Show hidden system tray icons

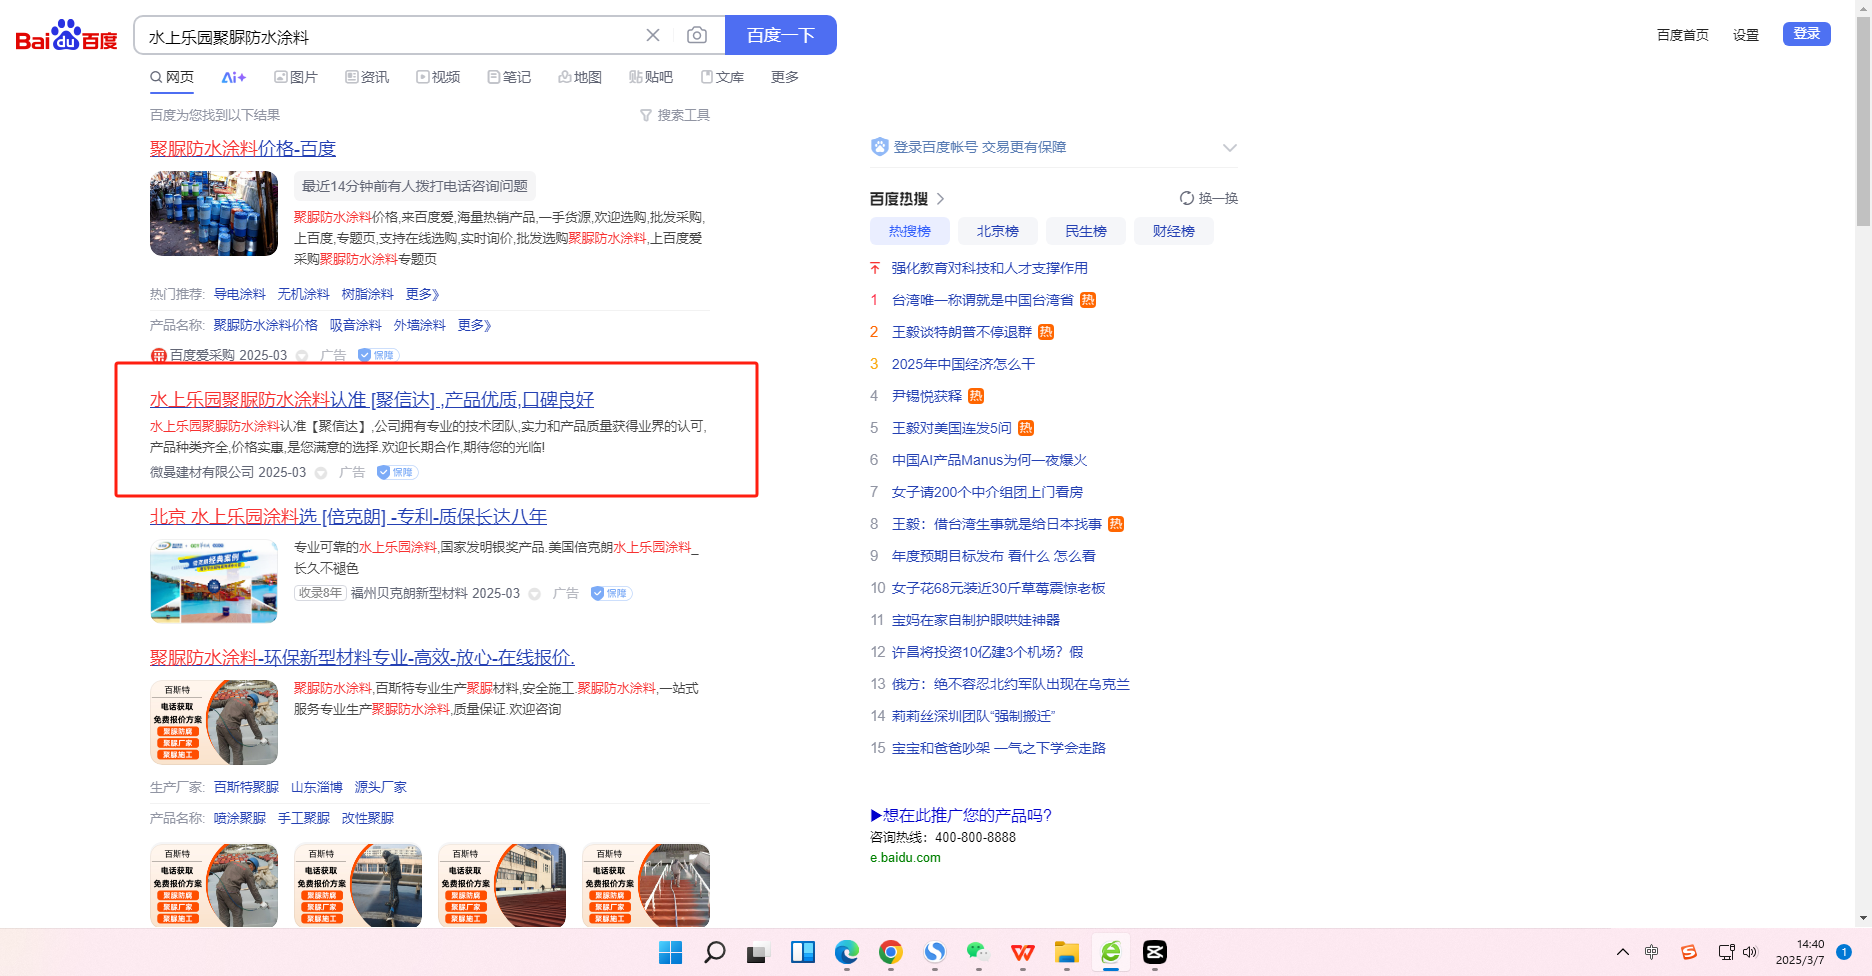pyautogui.click(x=1622, y=952)
